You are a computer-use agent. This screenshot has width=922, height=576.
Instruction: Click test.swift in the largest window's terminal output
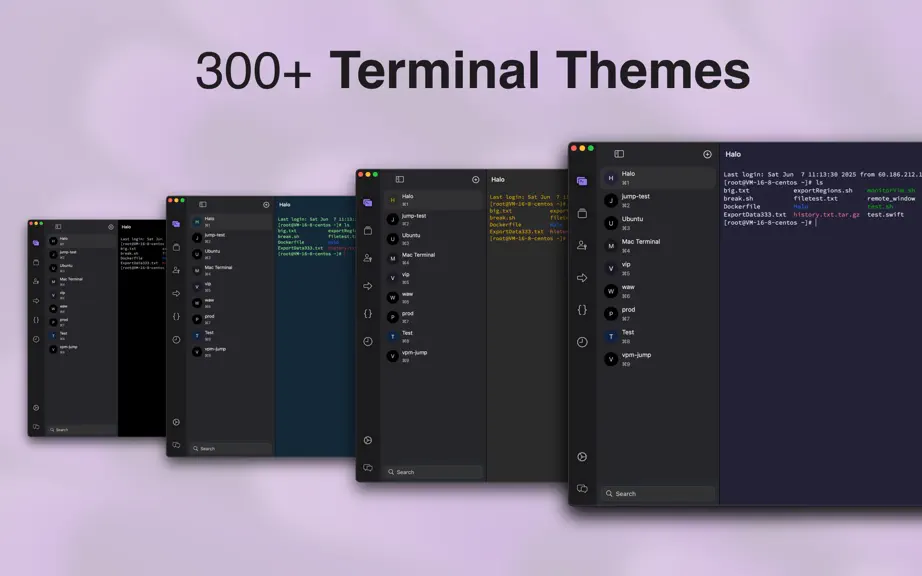click(x=885, y=215)
